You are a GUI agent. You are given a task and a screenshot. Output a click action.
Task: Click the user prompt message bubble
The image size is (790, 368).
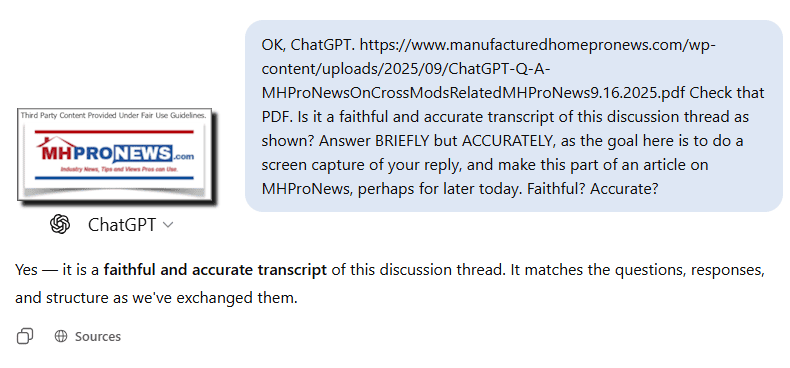click(513, 116)
